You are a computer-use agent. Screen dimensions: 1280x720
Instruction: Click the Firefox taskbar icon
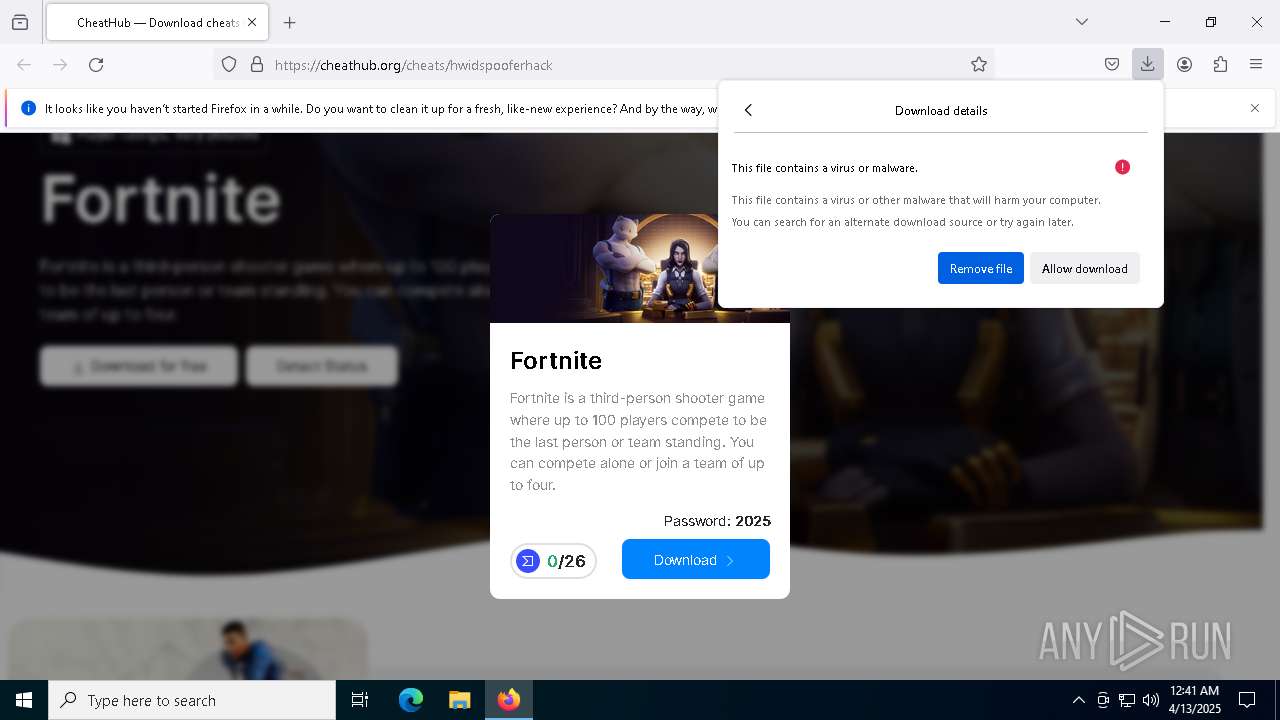(x=509, y=700)
